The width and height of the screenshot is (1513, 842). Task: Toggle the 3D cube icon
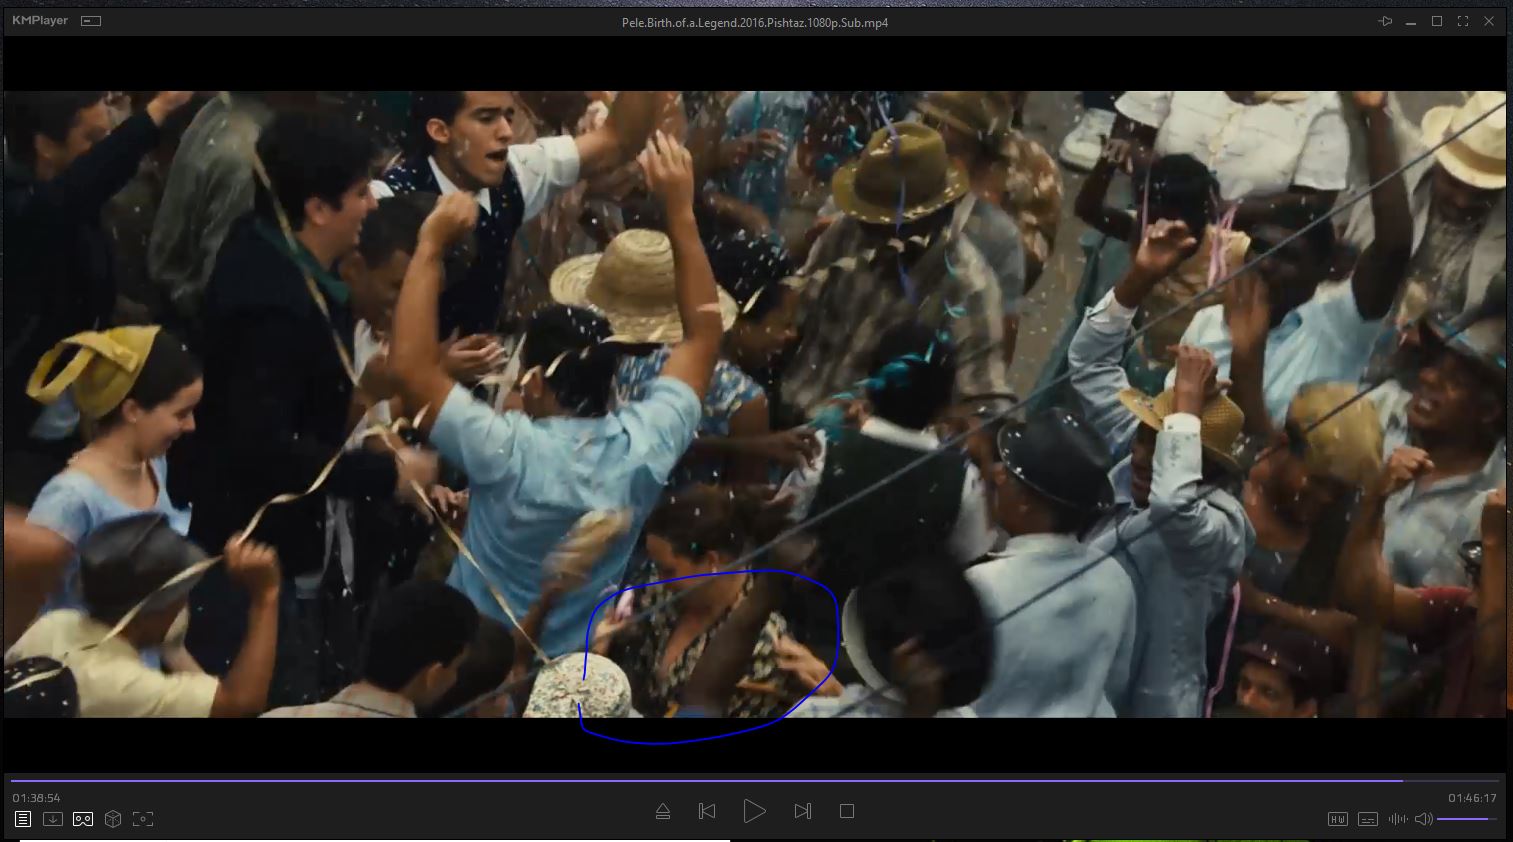click(113, 819)
